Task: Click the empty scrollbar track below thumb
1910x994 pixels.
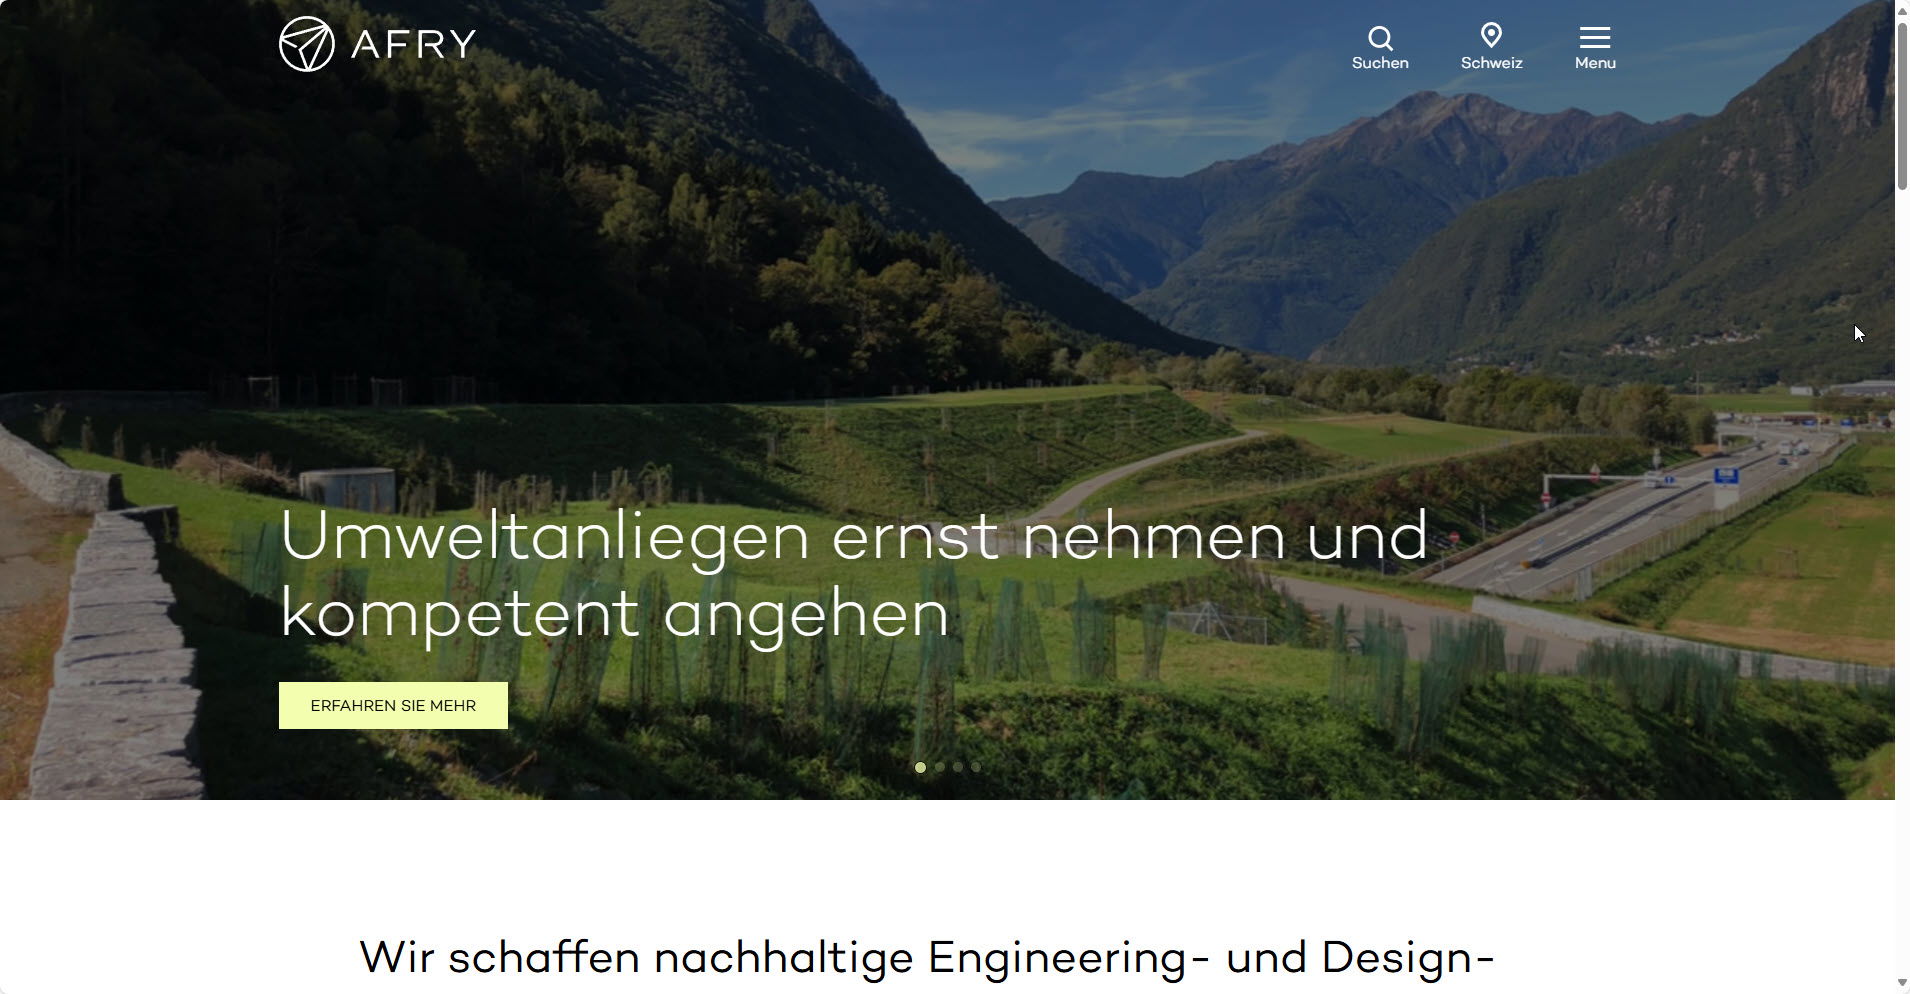Action: click(x=1902, y=580)
